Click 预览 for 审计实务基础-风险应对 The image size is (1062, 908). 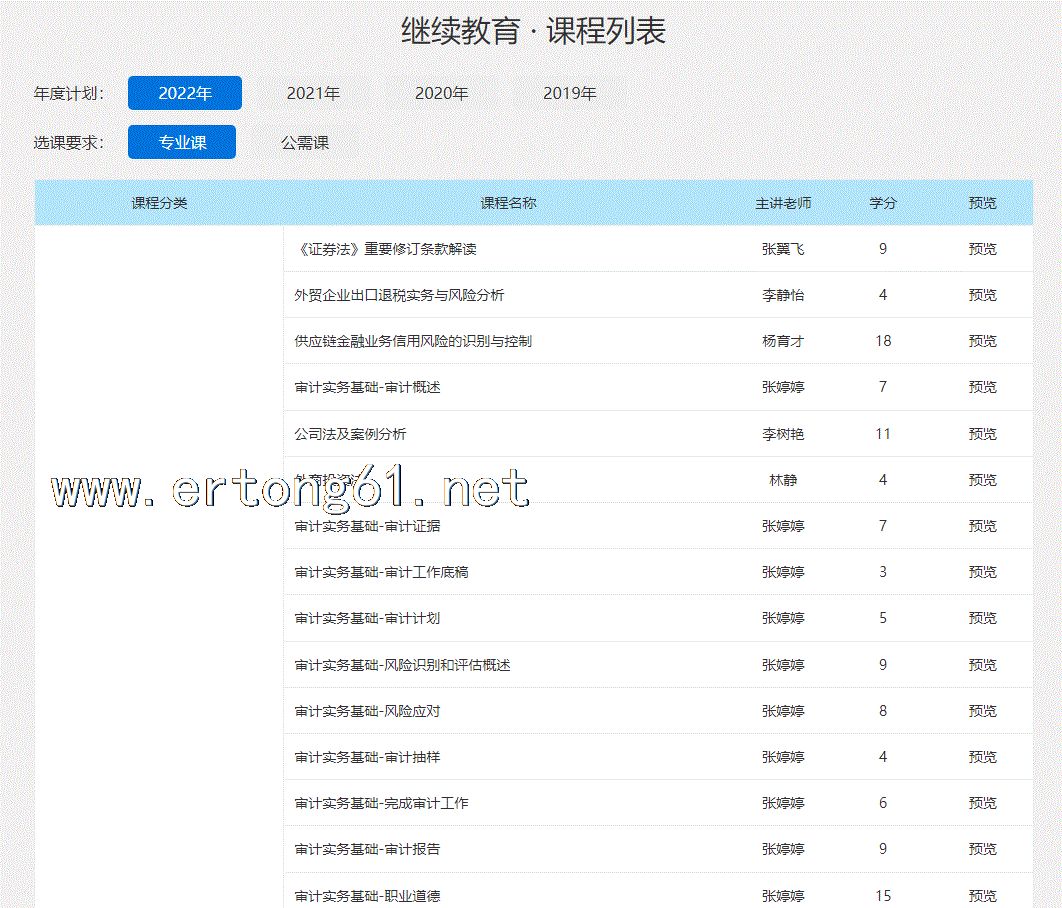[x=982, y=711]
